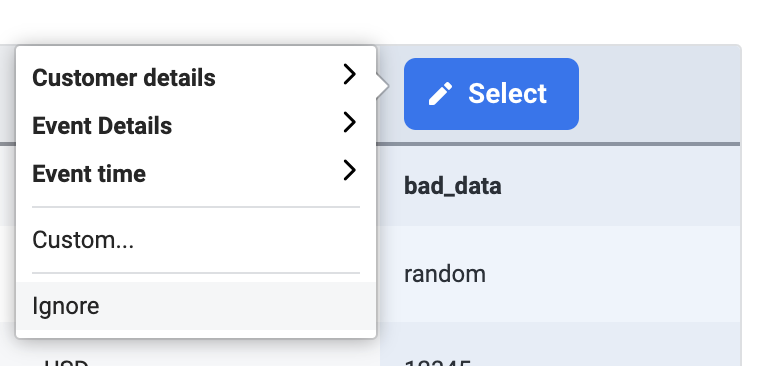
Task: Click the divider line above Ignore
Action: click(196, 273)
